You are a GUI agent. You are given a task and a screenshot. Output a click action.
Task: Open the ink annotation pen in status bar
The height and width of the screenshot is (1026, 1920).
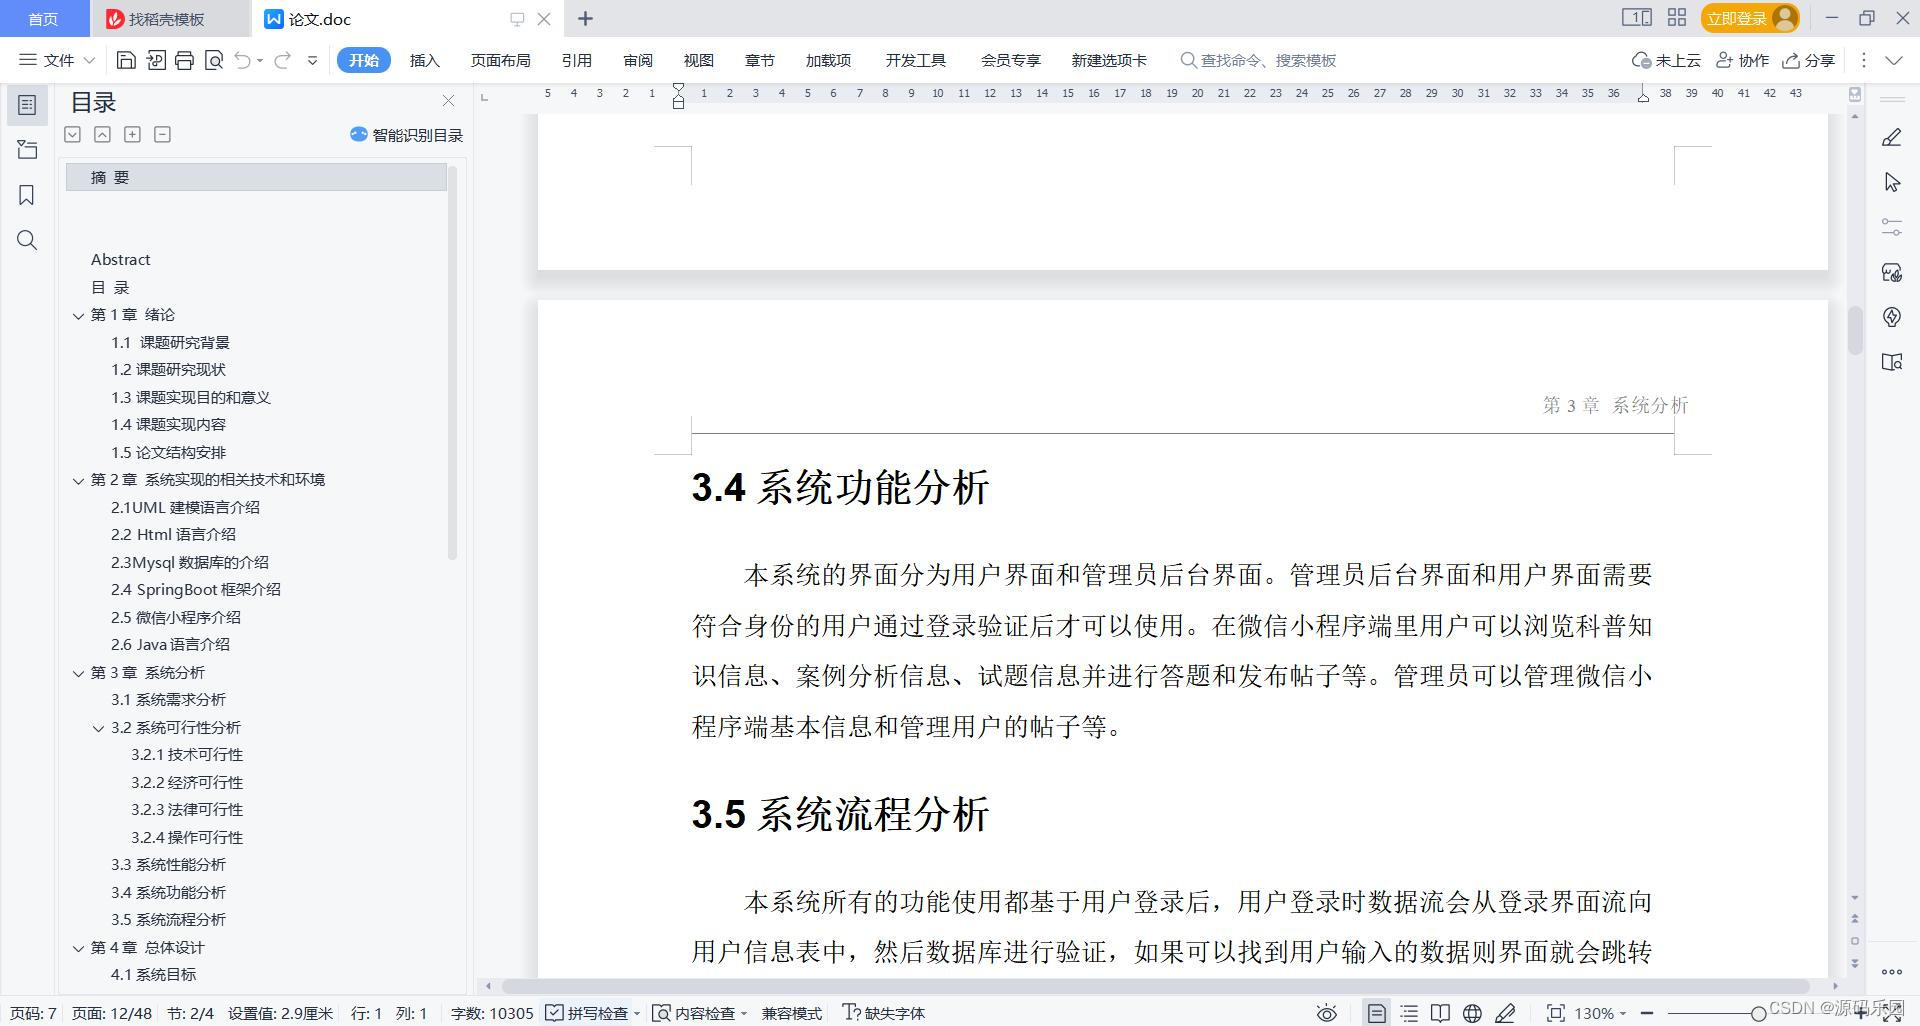pyautogui.click(x=1507, y=1013)
